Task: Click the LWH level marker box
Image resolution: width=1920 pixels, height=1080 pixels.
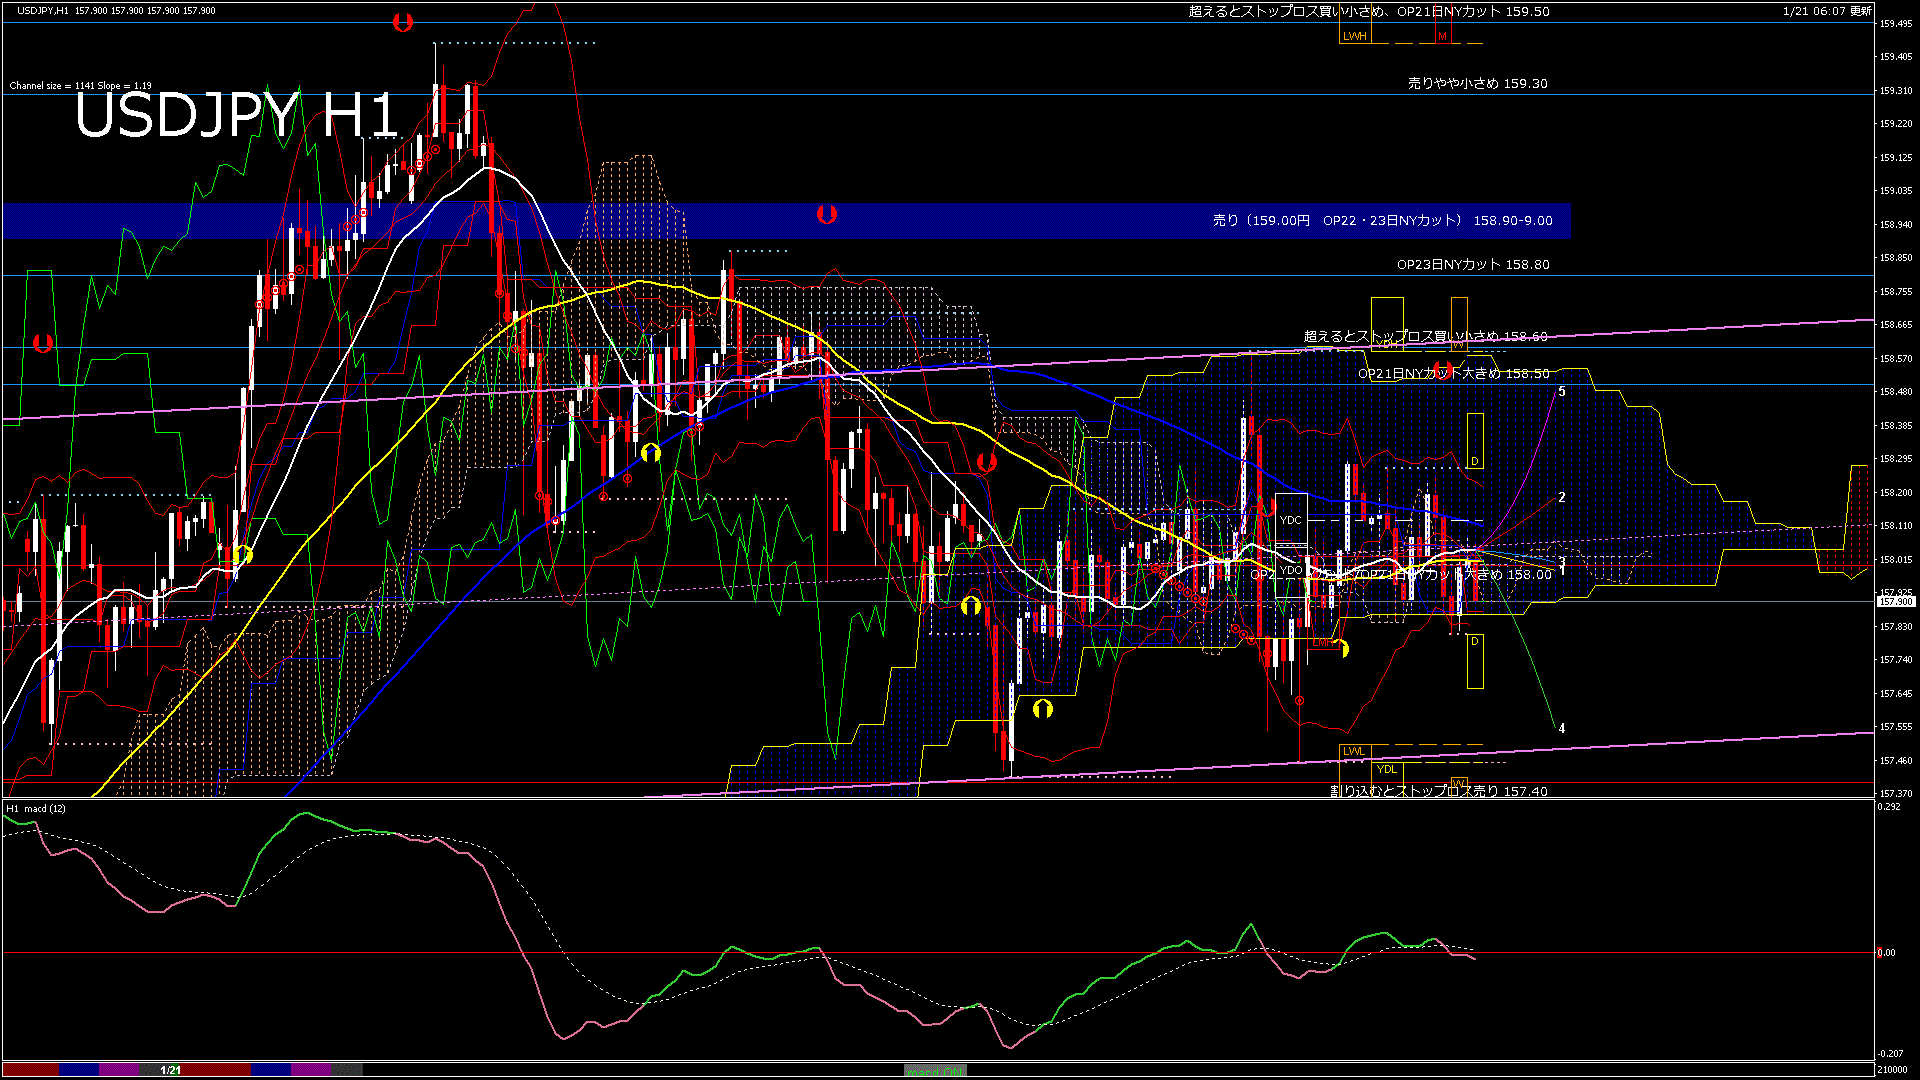Action: (1354, 36)
